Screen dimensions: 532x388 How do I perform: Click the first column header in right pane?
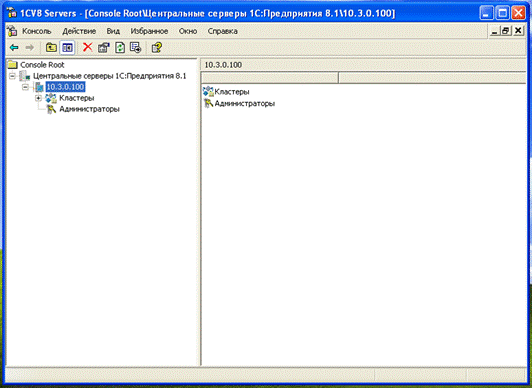[270, 78]
